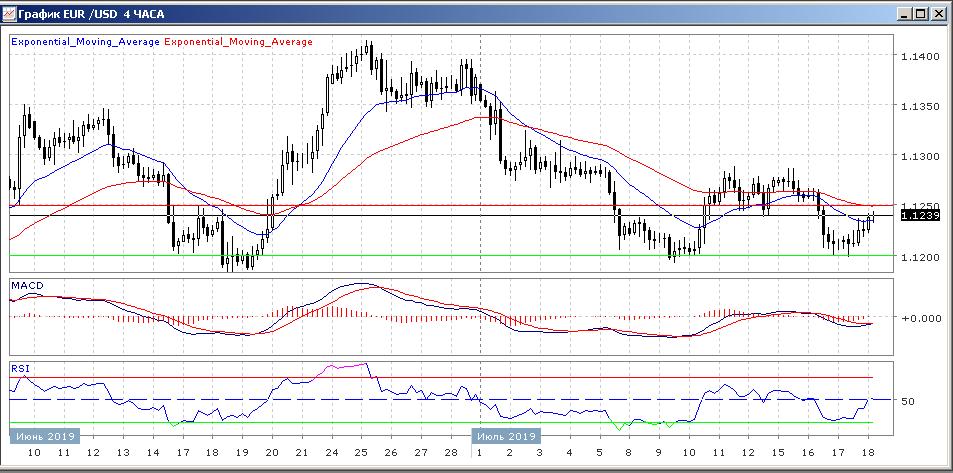Click the RSI indicator panel label
The width and height of the screenshot is (953, 473).
click(20, 368)
